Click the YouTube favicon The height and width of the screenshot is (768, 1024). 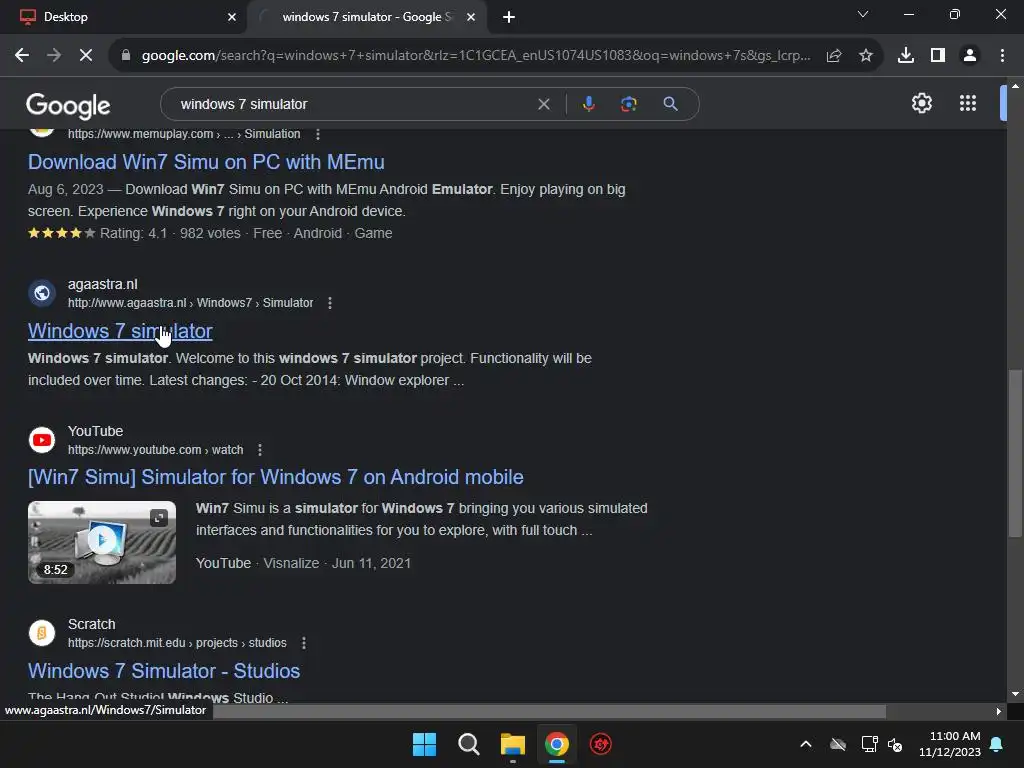click(42, 440)
